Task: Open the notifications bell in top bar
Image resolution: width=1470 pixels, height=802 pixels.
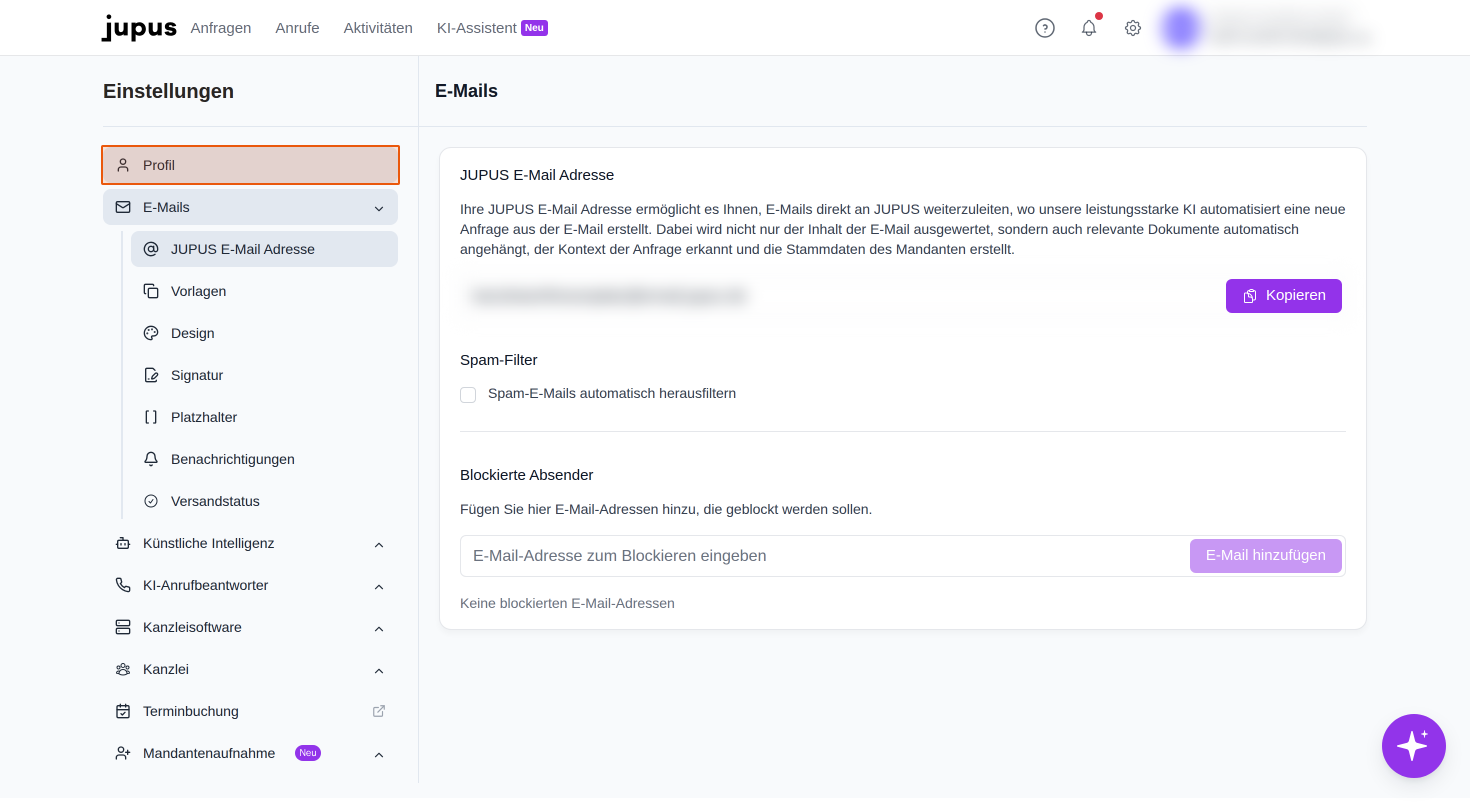Action: point(1089,28)
